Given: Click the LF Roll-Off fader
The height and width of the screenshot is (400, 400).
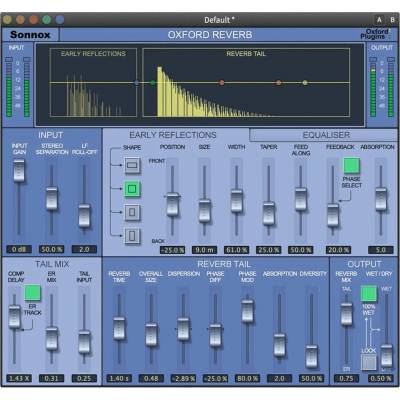Looking at the screenshot, I should click(84, 215).
